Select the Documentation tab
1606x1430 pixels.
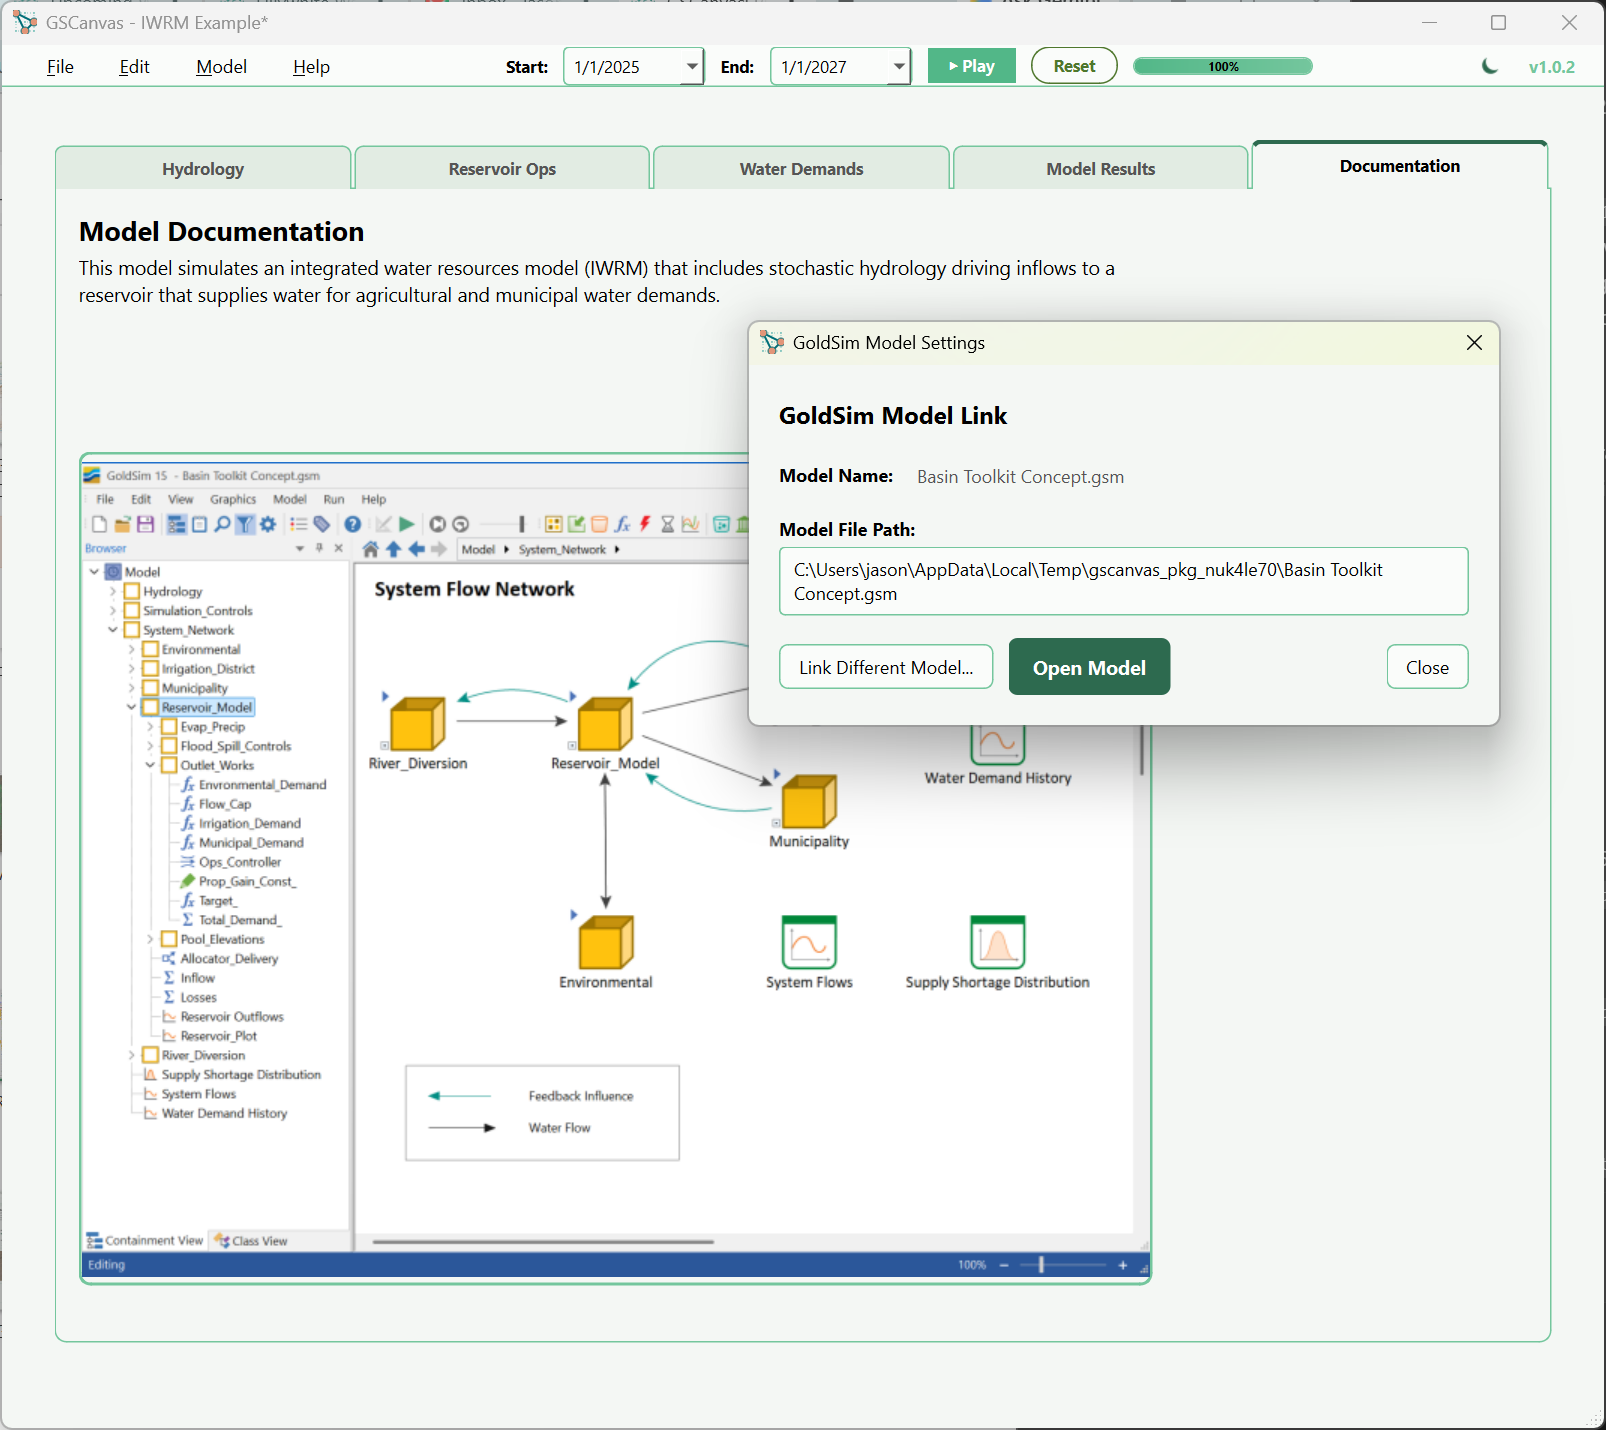(x=1400, y=165)
